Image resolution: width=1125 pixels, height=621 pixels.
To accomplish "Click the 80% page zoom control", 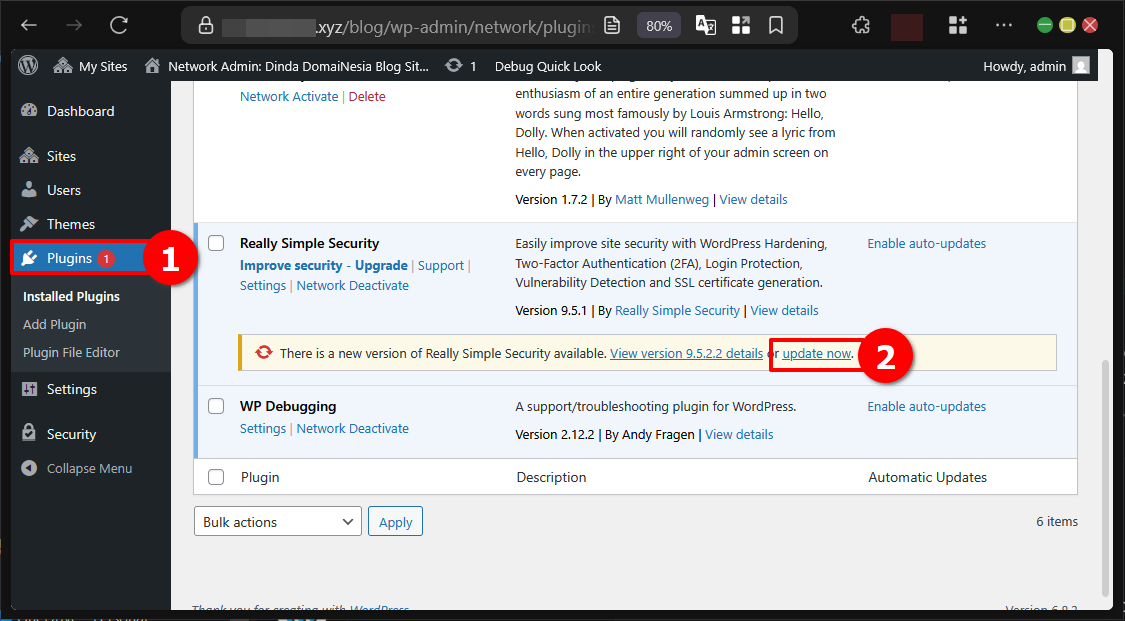I will point(658,24).
